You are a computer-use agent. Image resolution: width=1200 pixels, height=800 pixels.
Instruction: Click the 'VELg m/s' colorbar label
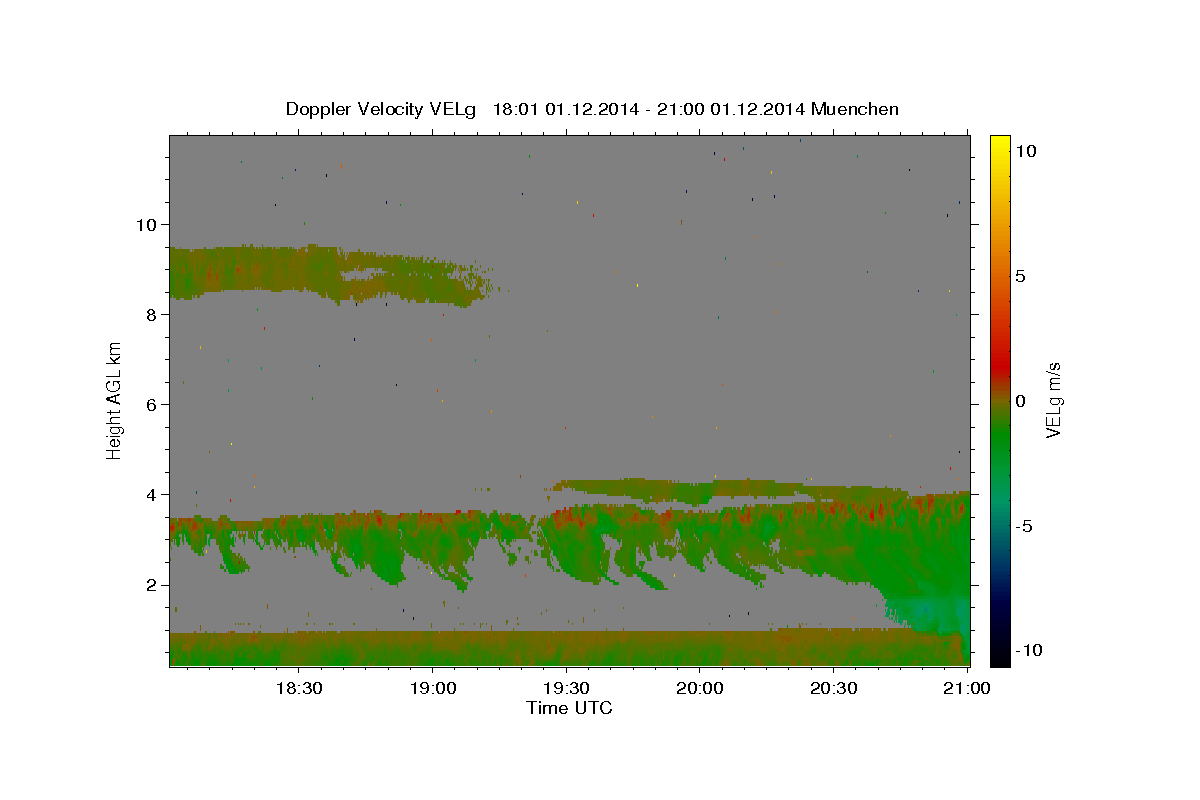coord(1054,401)
